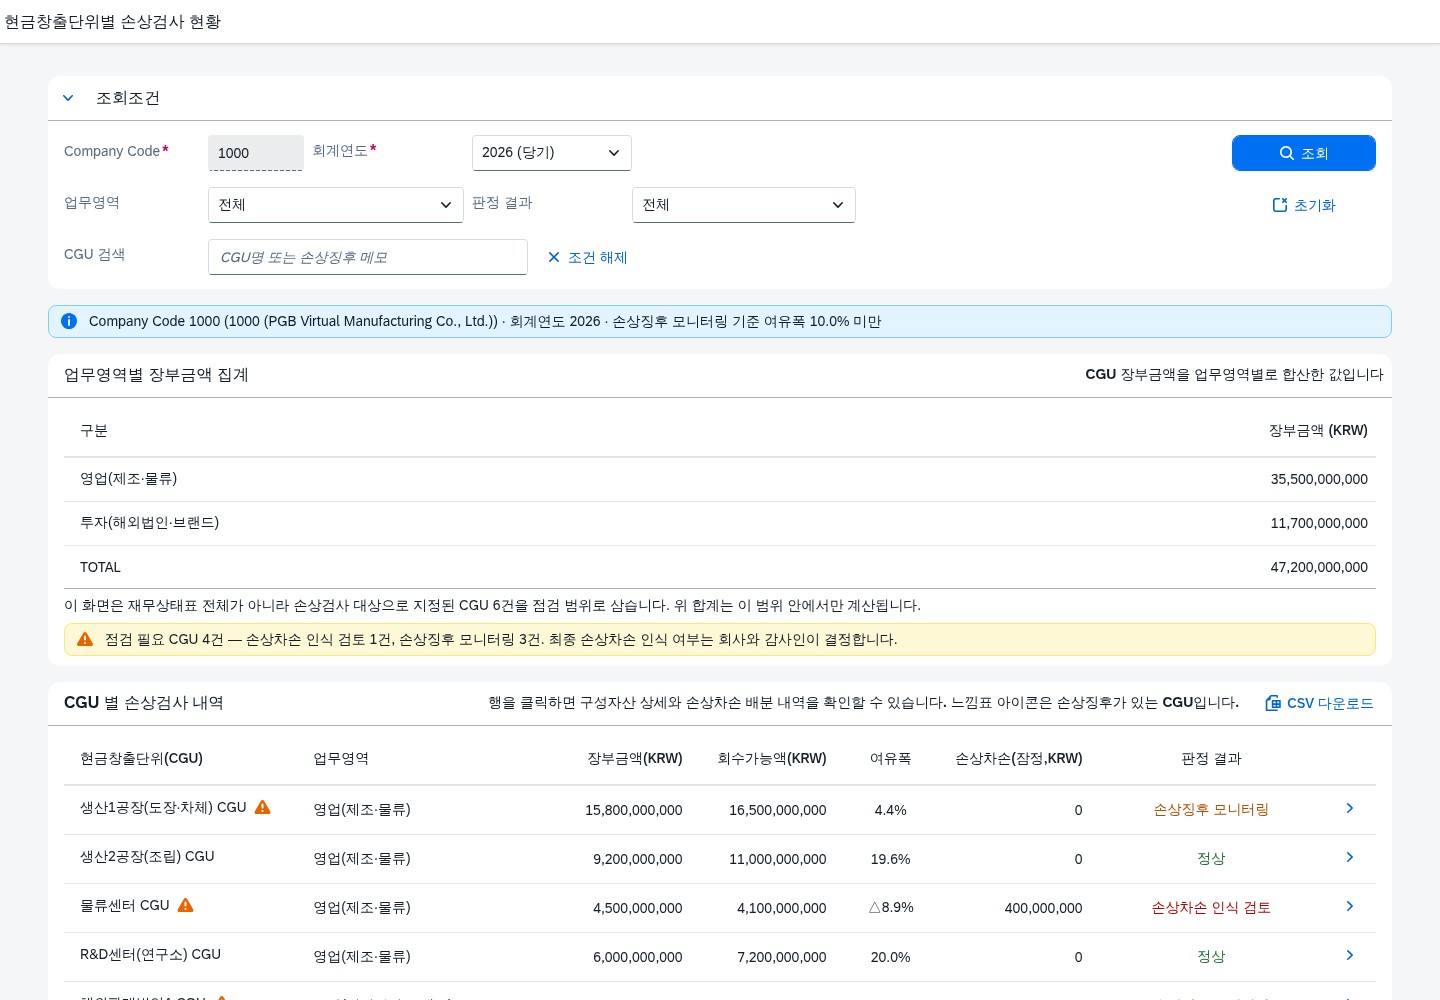
Task: Click the 판정 결과 column header
Action: [1211, 759]
